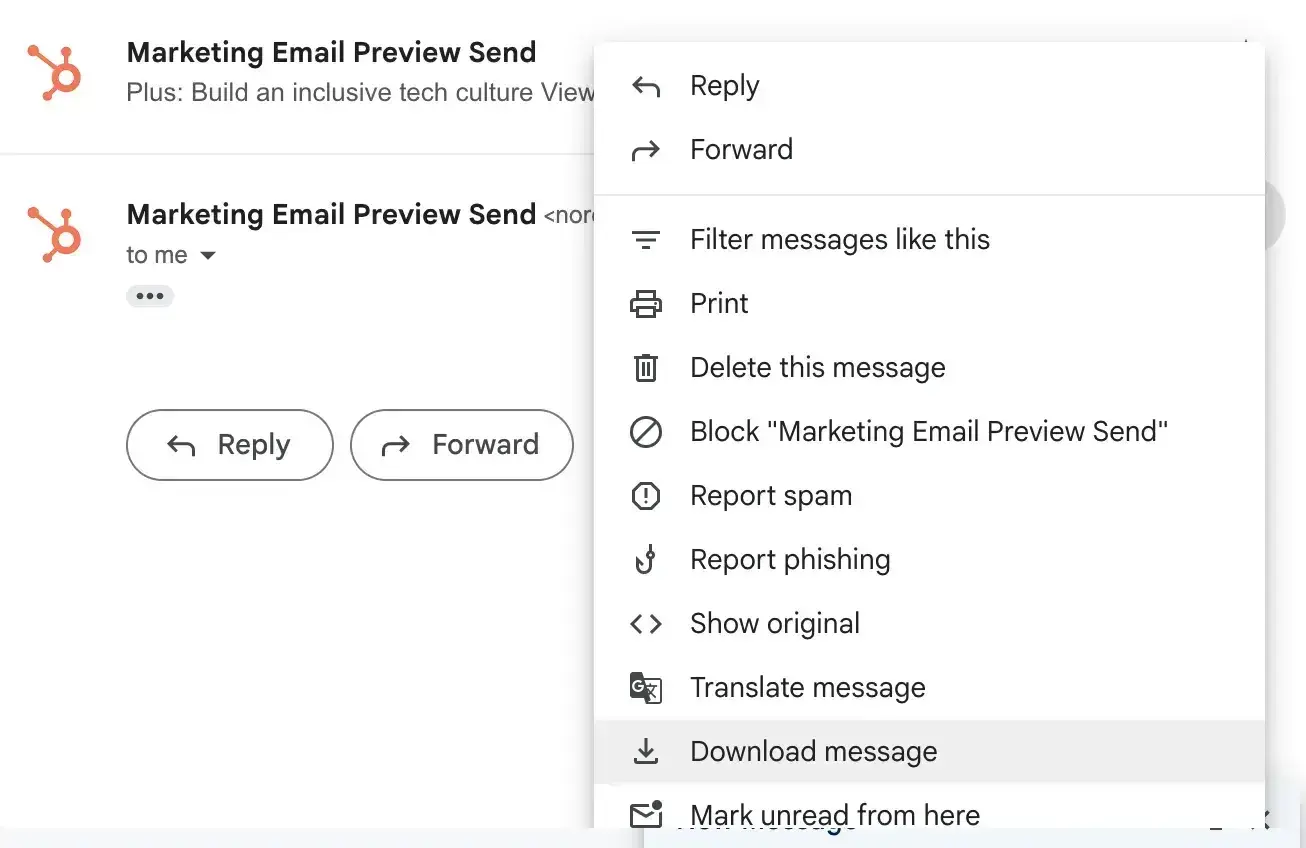This screenshot has width=1306, height=848.
Task: Select 'Translate message' from the menu
Action: click(807, 687)
